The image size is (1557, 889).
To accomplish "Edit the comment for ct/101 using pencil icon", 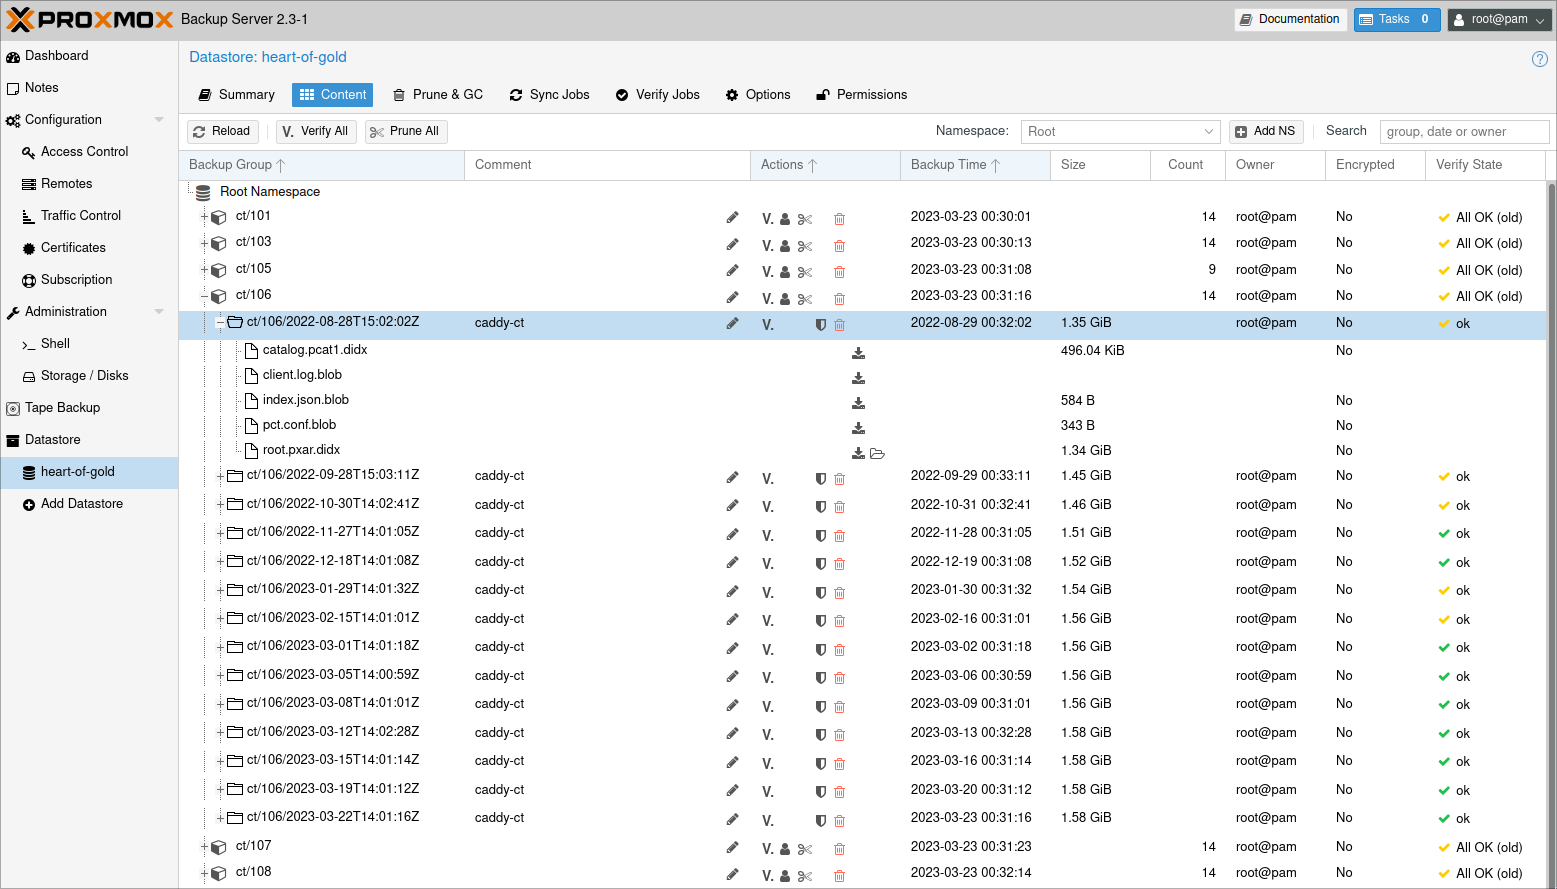I will [732, 217].
